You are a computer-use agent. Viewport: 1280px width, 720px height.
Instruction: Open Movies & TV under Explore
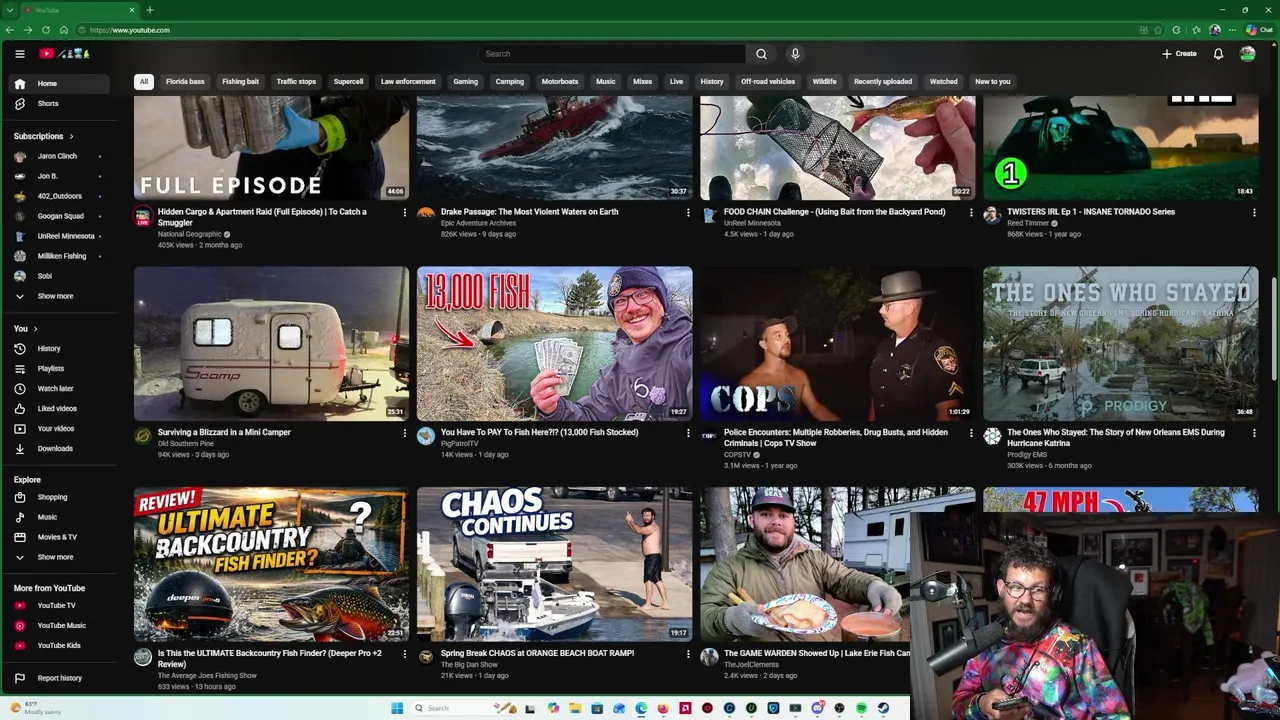pyautogui.click(x=60, y=537)
